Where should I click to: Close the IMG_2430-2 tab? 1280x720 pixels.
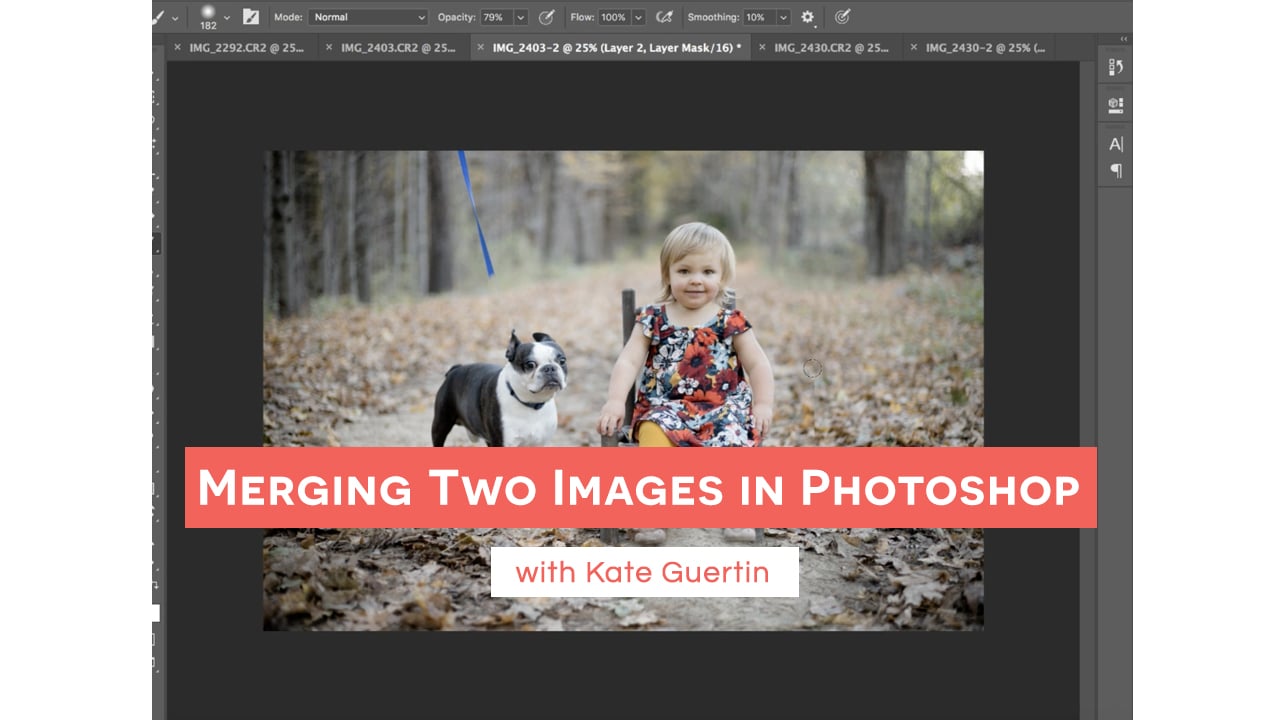tap(913, 47)
